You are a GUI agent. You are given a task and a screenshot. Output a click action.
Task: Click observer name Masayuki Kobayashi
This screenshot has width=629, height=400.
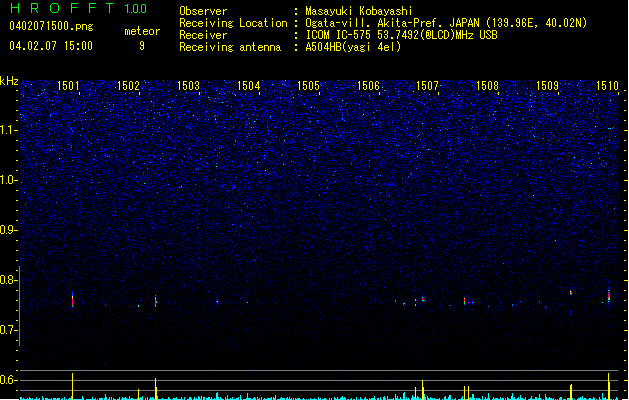click(x=359, y=11)
